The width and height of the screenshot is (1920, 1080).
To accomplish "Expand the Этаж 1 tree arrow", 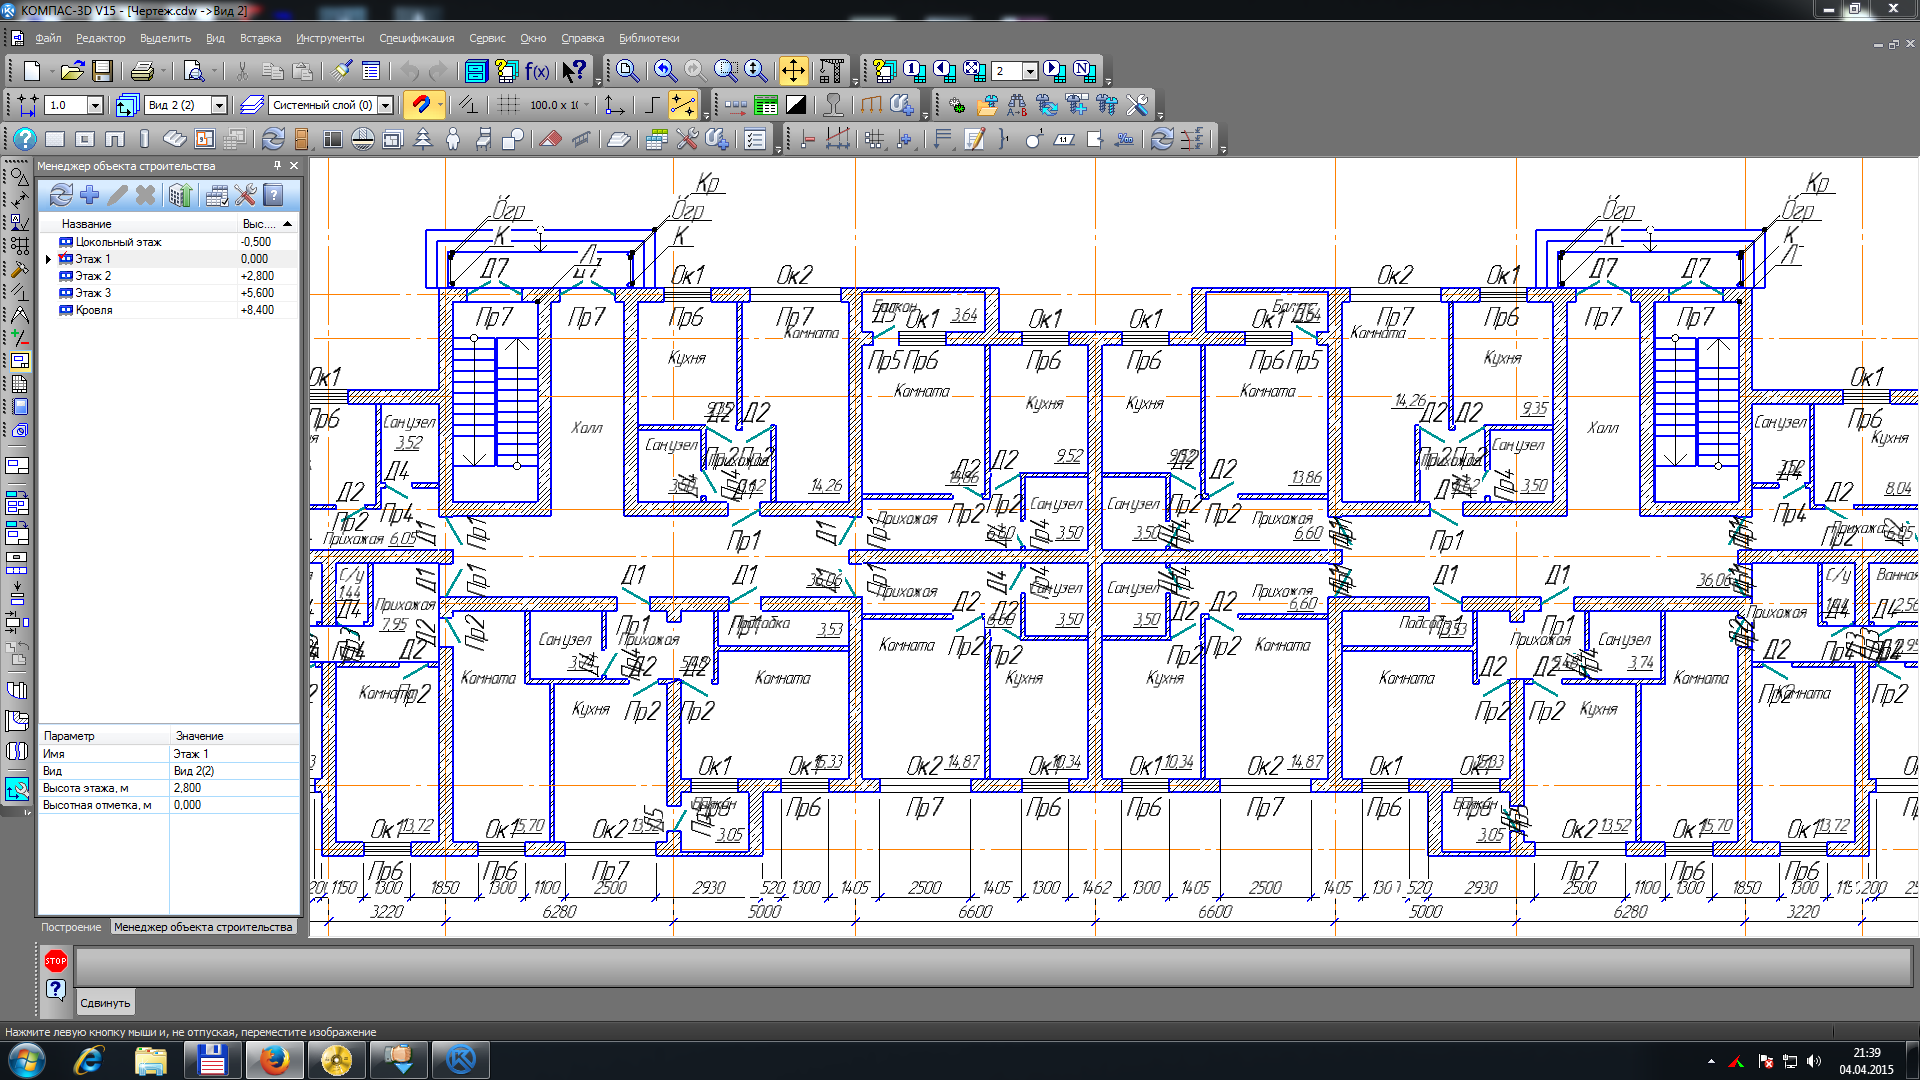I will (48, 259).
